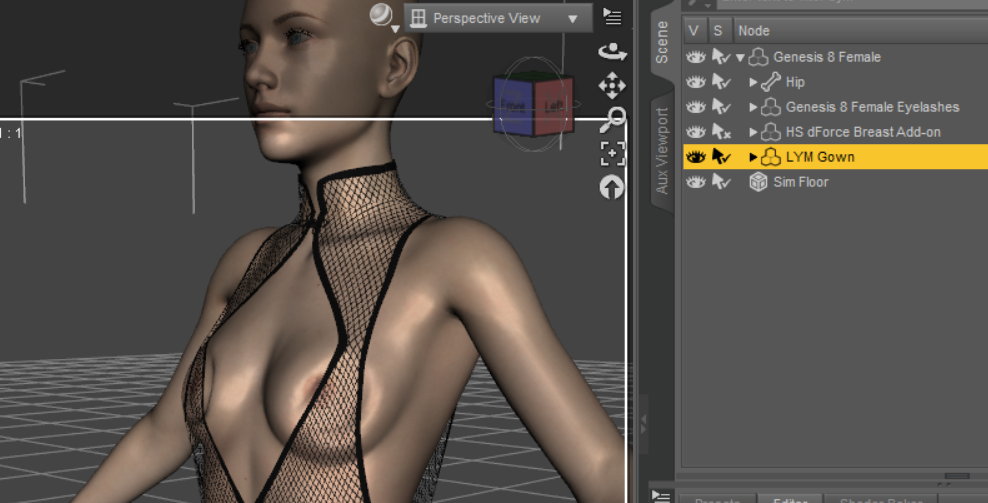Select the Hip node label
Screen dimensions: 988x503
[x=795, y=82]
